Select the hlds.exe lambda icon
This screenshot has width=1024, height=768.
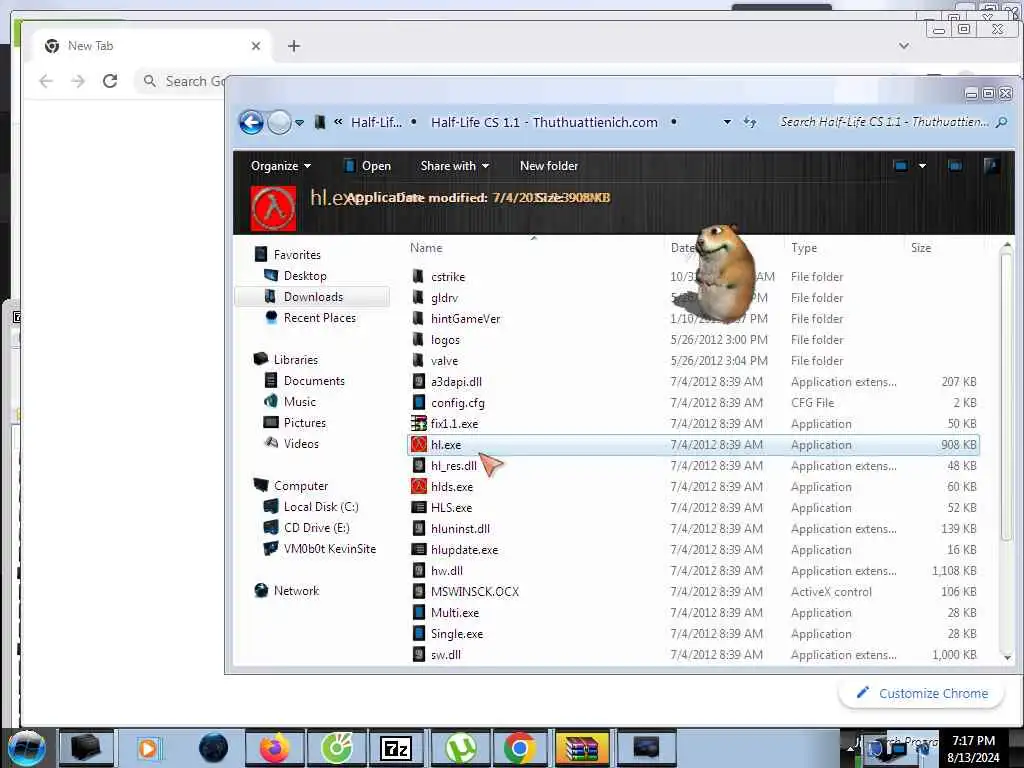click(419, 487)
